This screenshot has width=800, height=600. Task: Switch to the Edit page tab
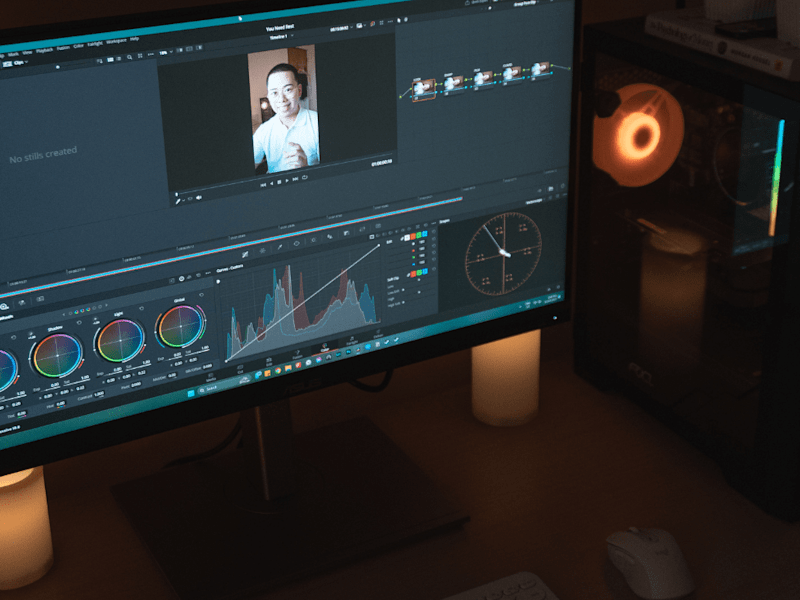click(268, 362)
